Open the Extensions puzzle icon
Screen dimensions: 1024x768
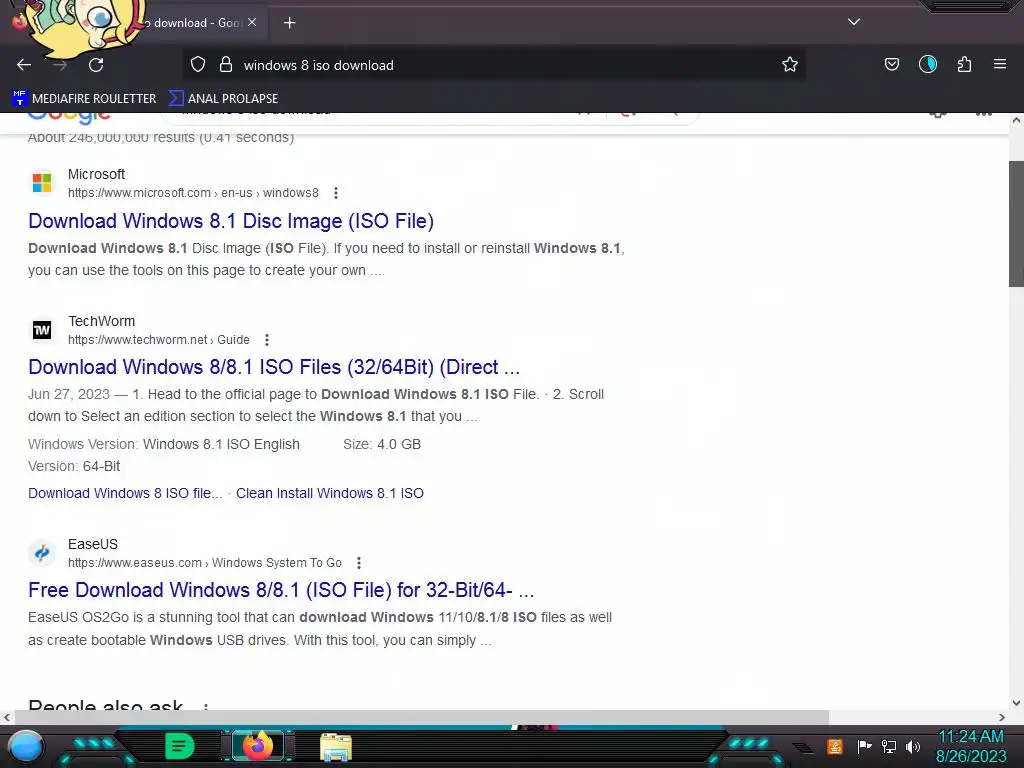pyautogui.click(x=964, y=65)
